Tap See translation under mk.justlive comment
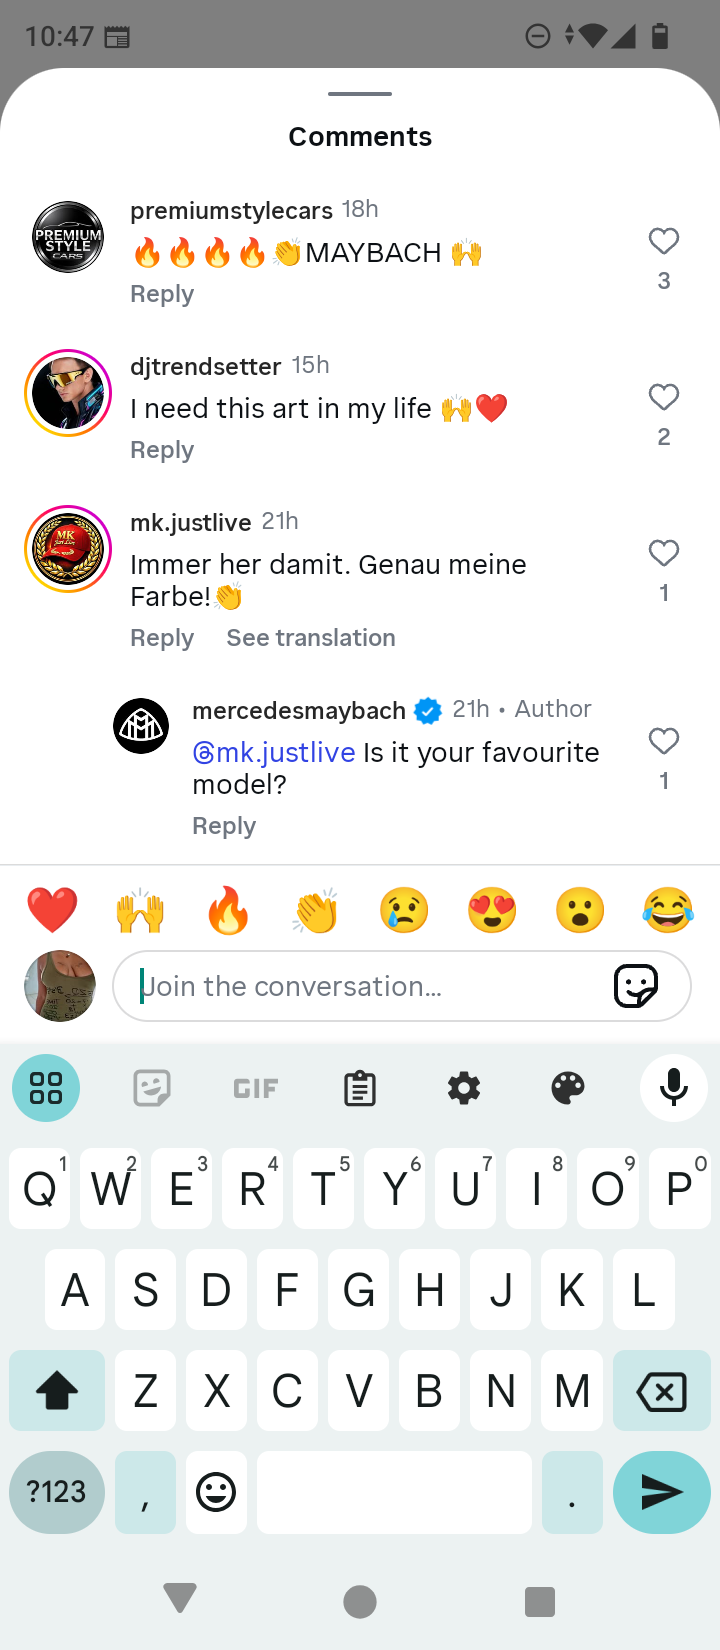The height and width of the screenshot is (1650, 720). click(x=311, y=638)
